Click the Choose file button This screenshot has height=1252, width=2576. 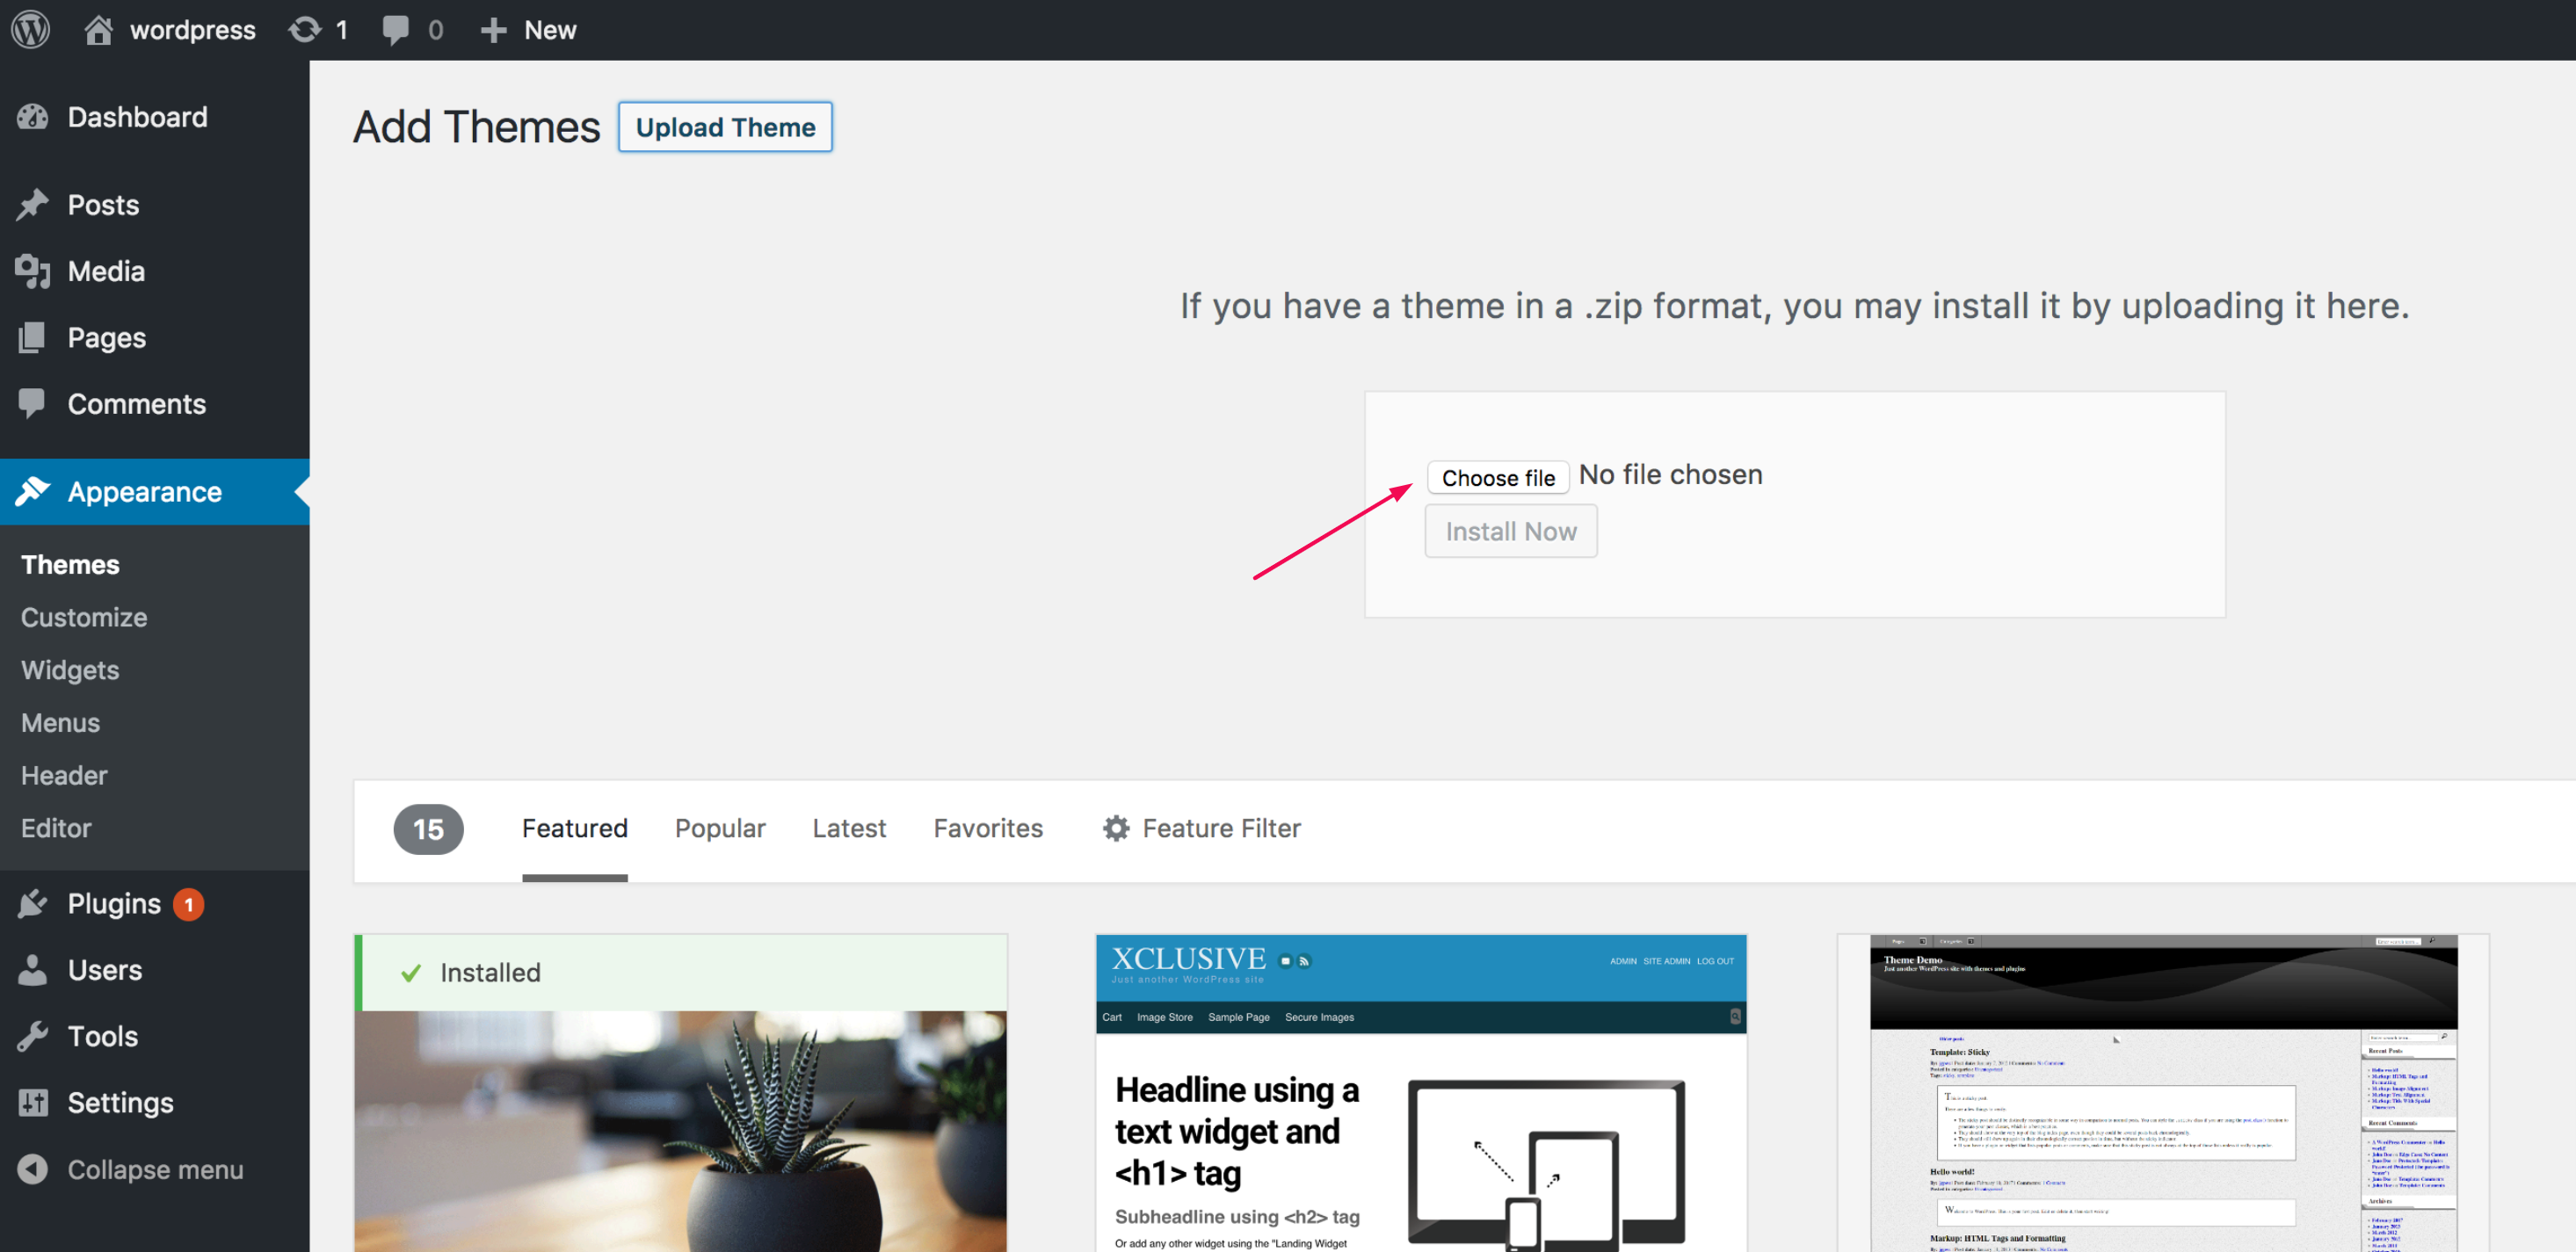(x=1498, y=477)
